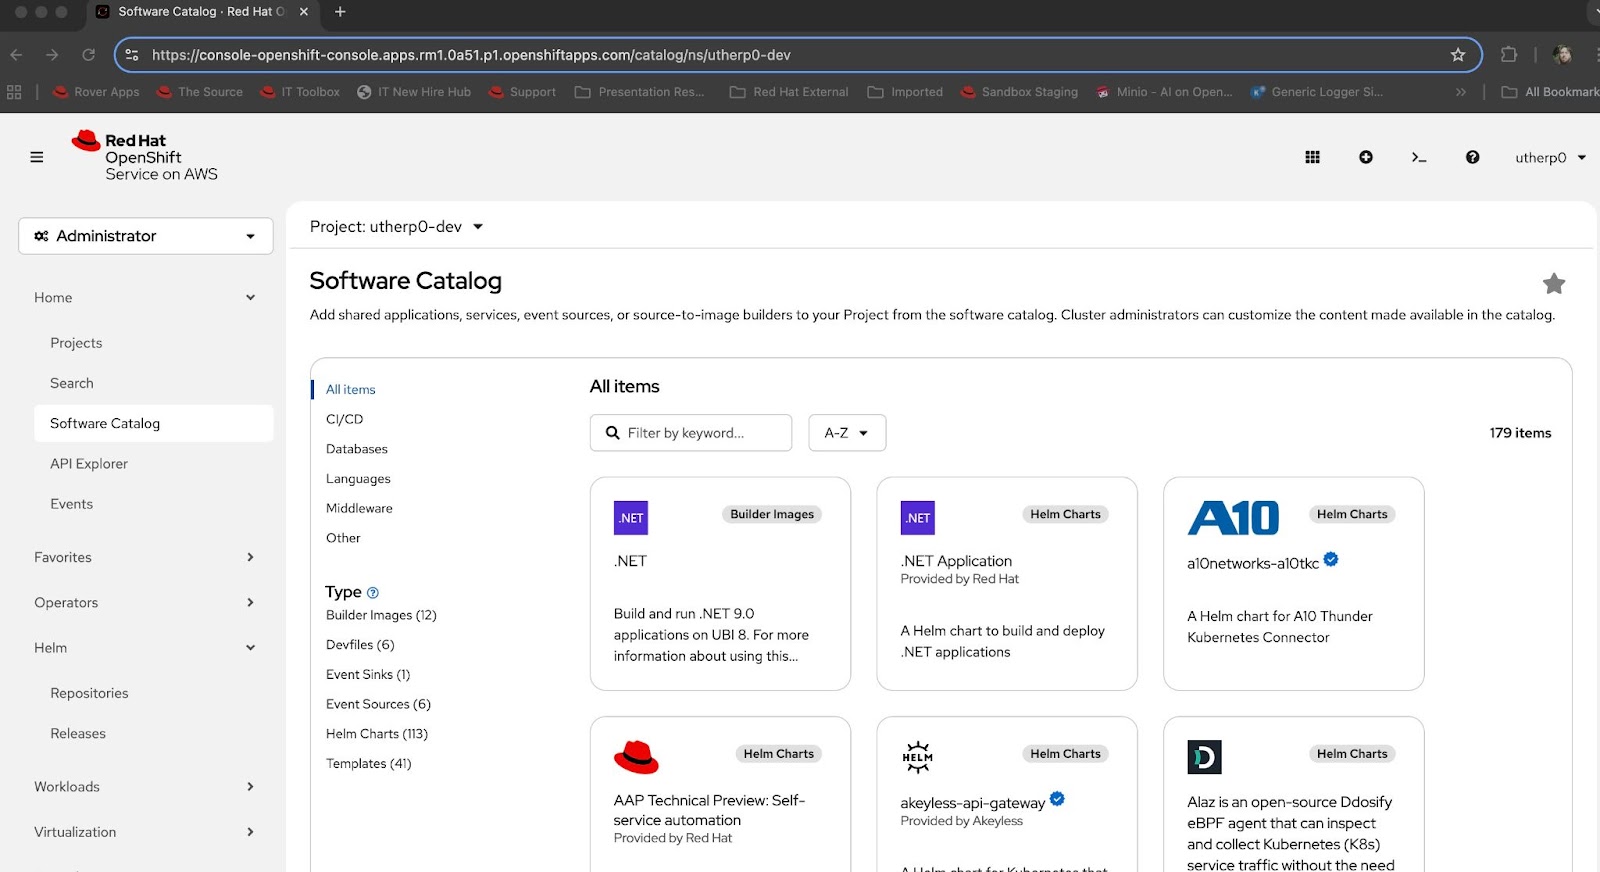Open the web terminal command line icon

[x=1418, y=157]
